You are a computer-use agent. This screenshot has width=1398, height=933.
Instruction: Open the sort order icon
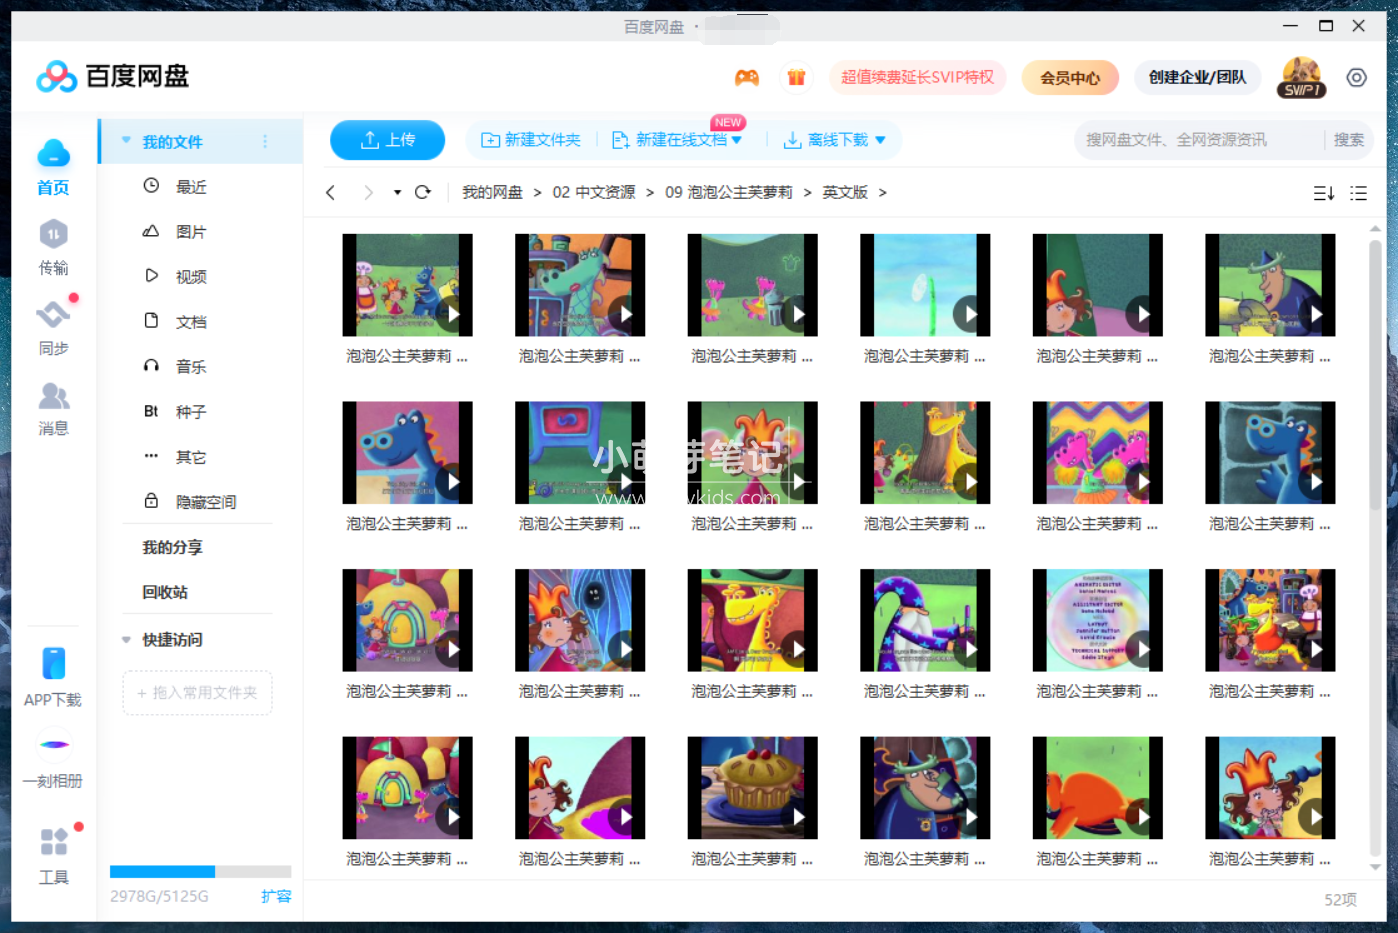coord(1323,192)
